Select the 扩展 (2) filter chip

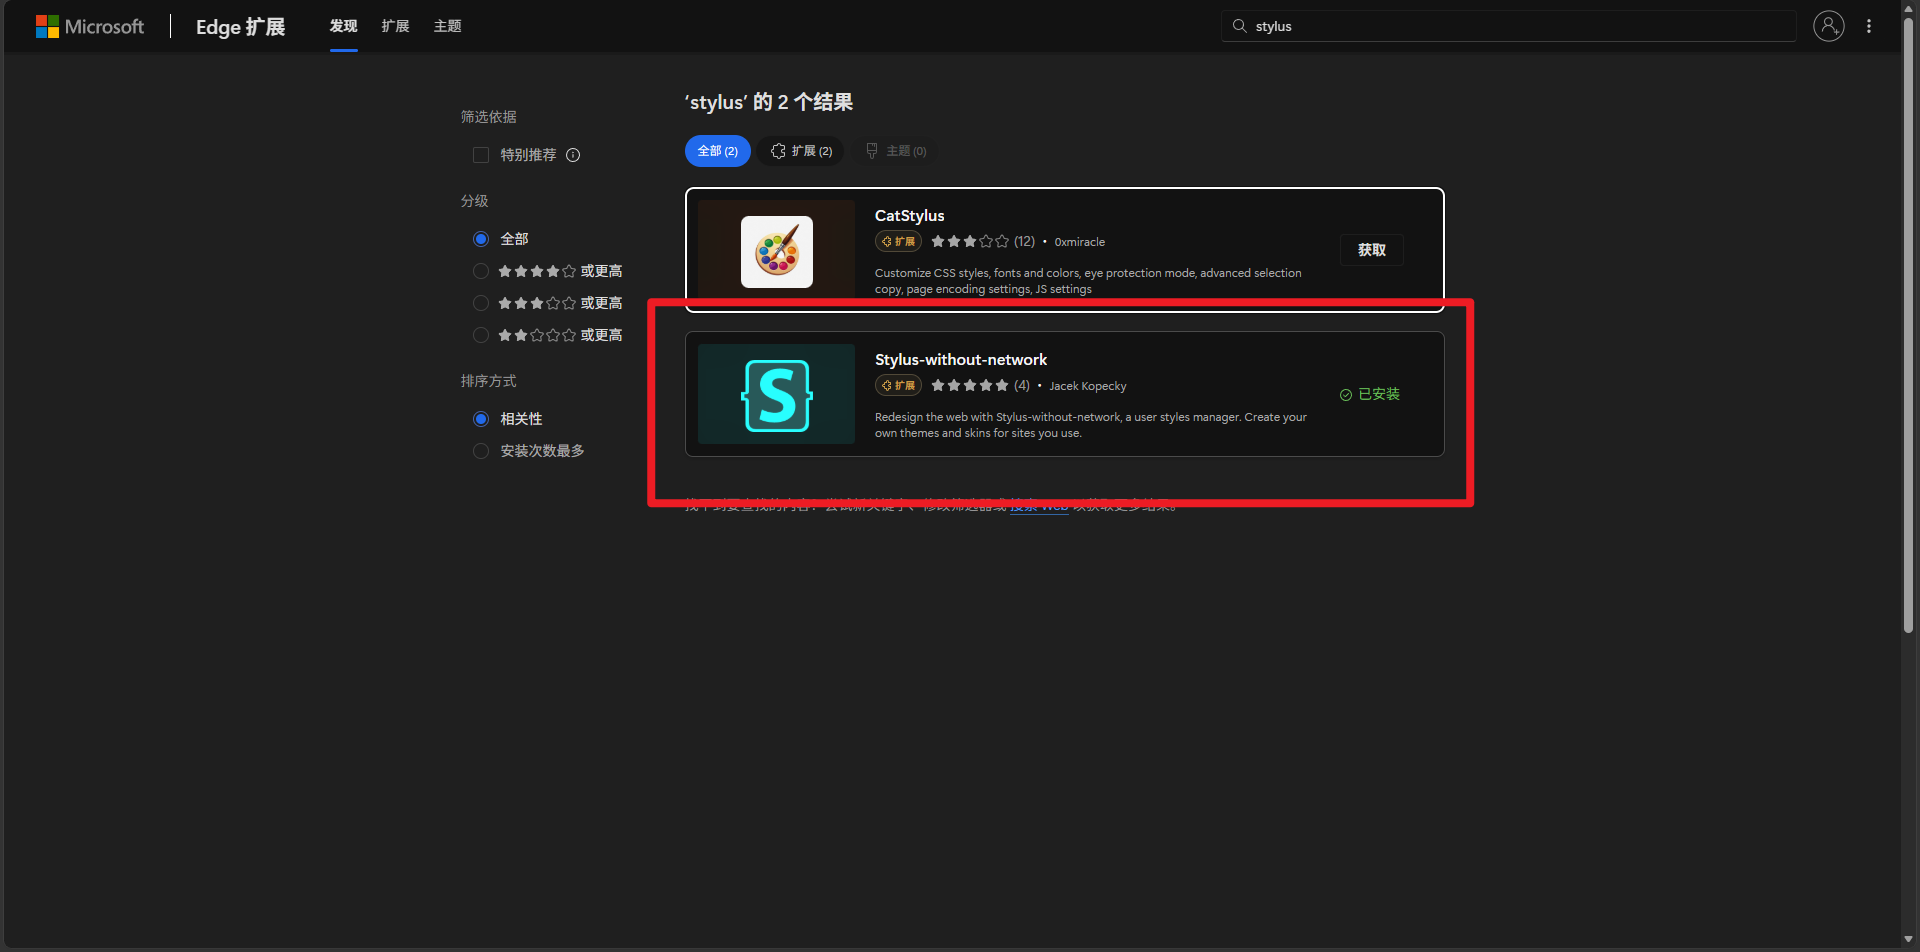[x=801, y=151]
